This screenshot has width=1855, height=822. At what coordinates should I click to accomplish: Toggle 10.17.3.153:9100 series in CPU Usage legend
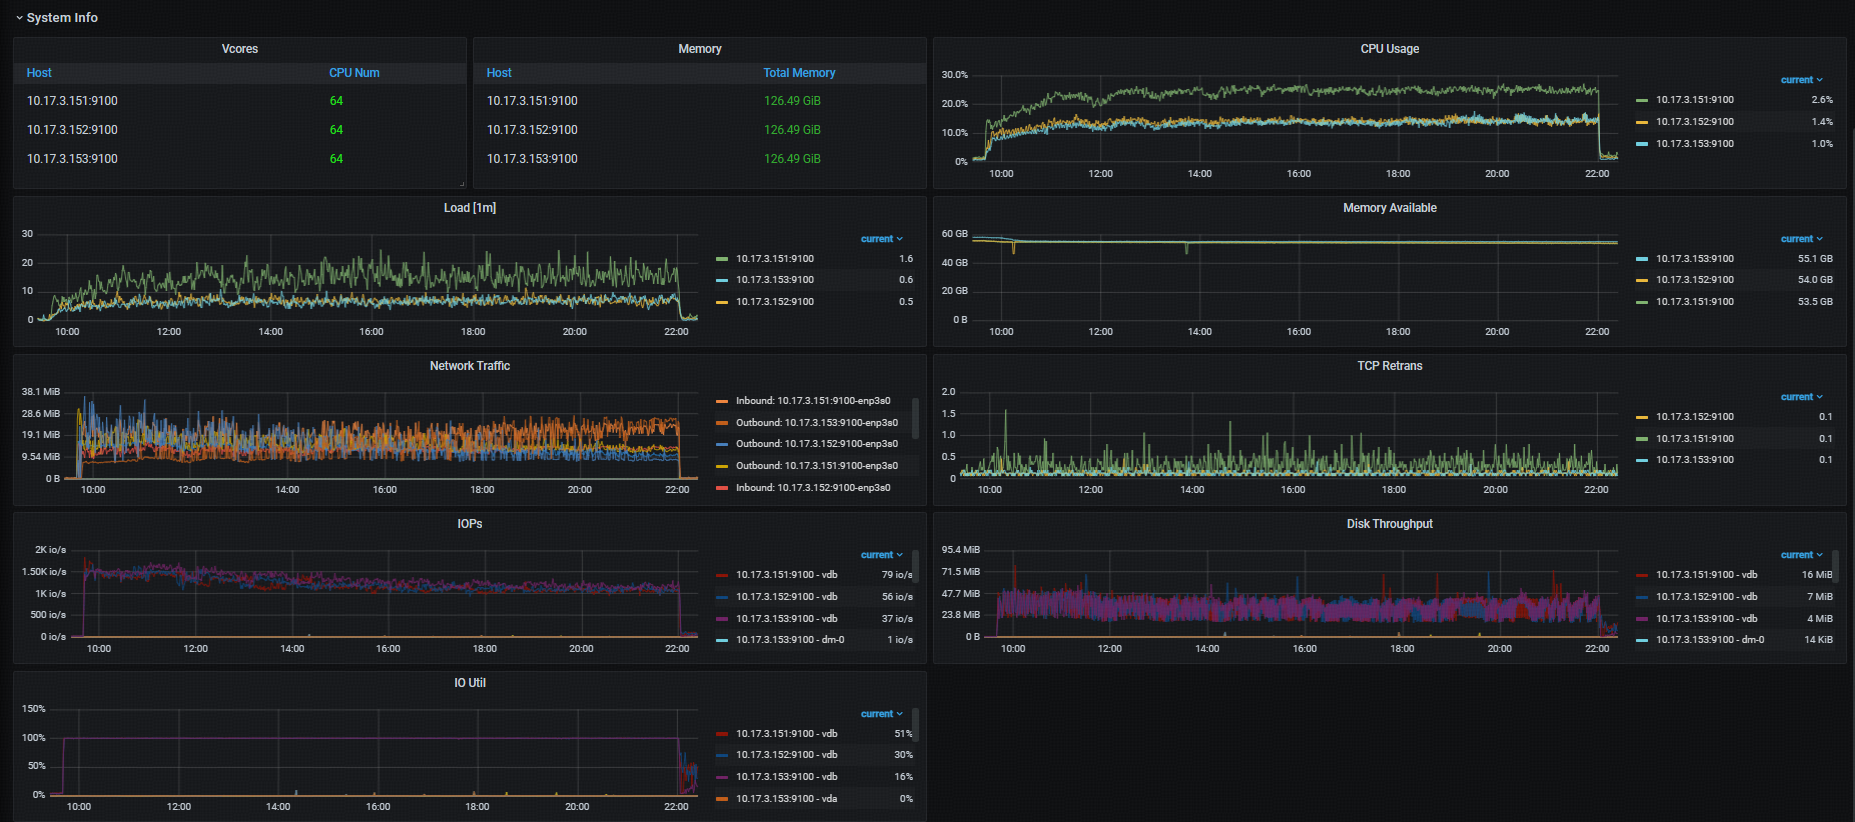1695,144
